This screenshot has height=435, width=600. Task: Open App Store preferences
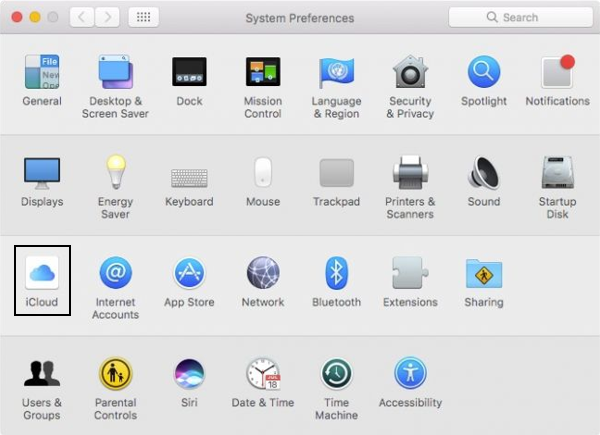[189, 282]
